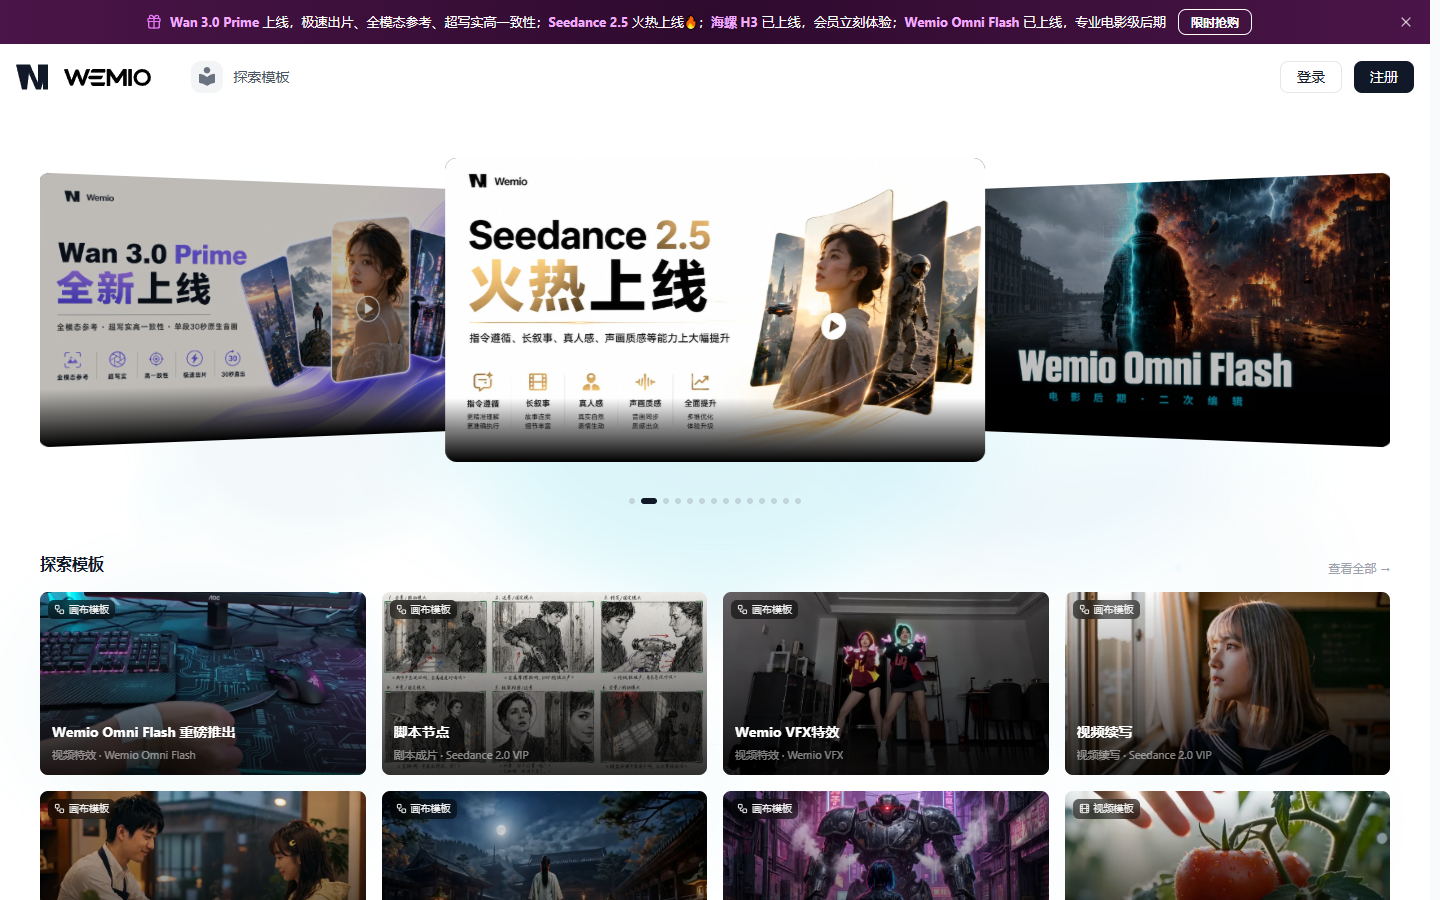
Task: Click Wemio Omni Flash 已上线 banner text
Action: (x=983, y=22)
